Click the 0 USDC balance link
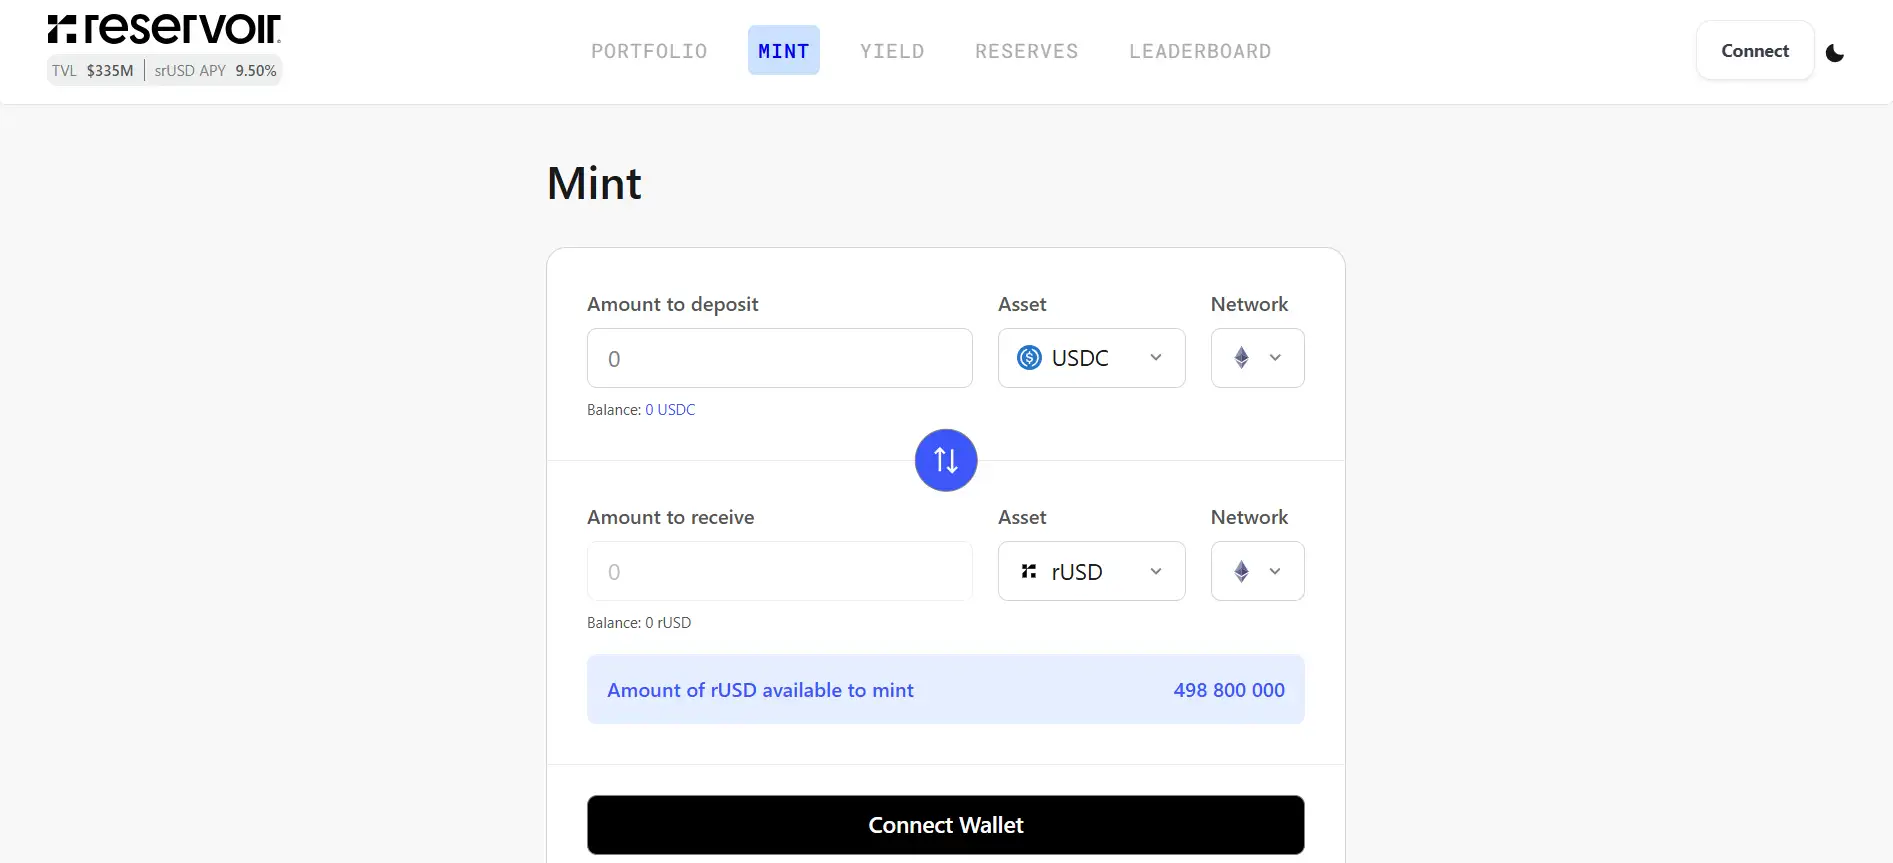Image resolution: width=1893 pixels, height=863 pixels. click(670, 410)
